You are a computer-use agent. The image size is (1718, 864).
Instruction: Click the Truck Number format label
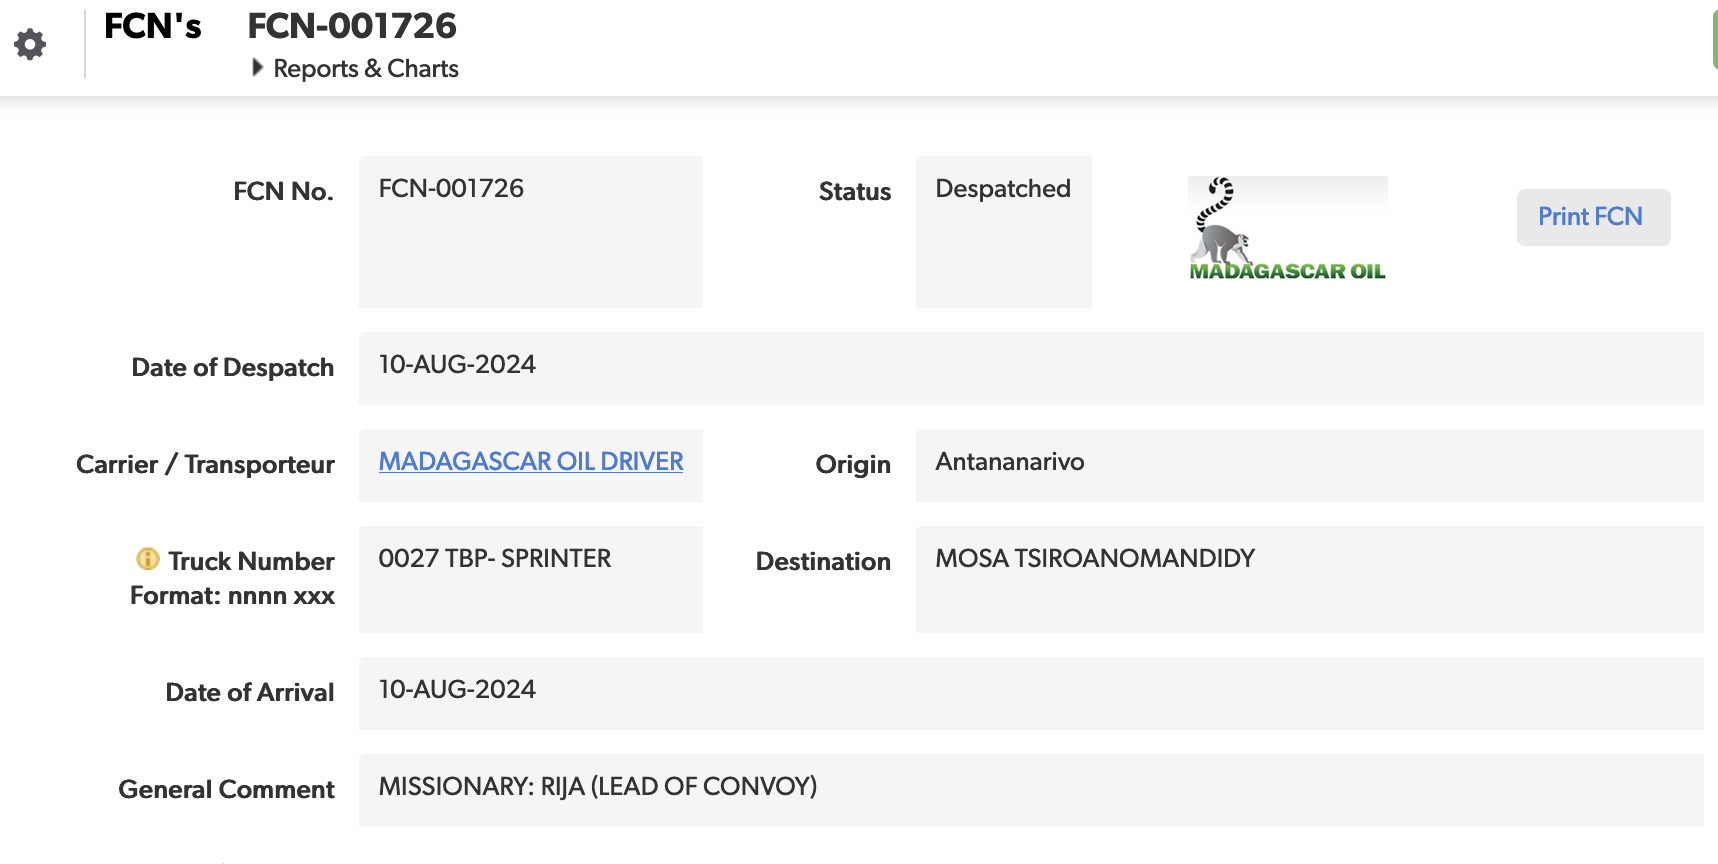click(232, 596)
